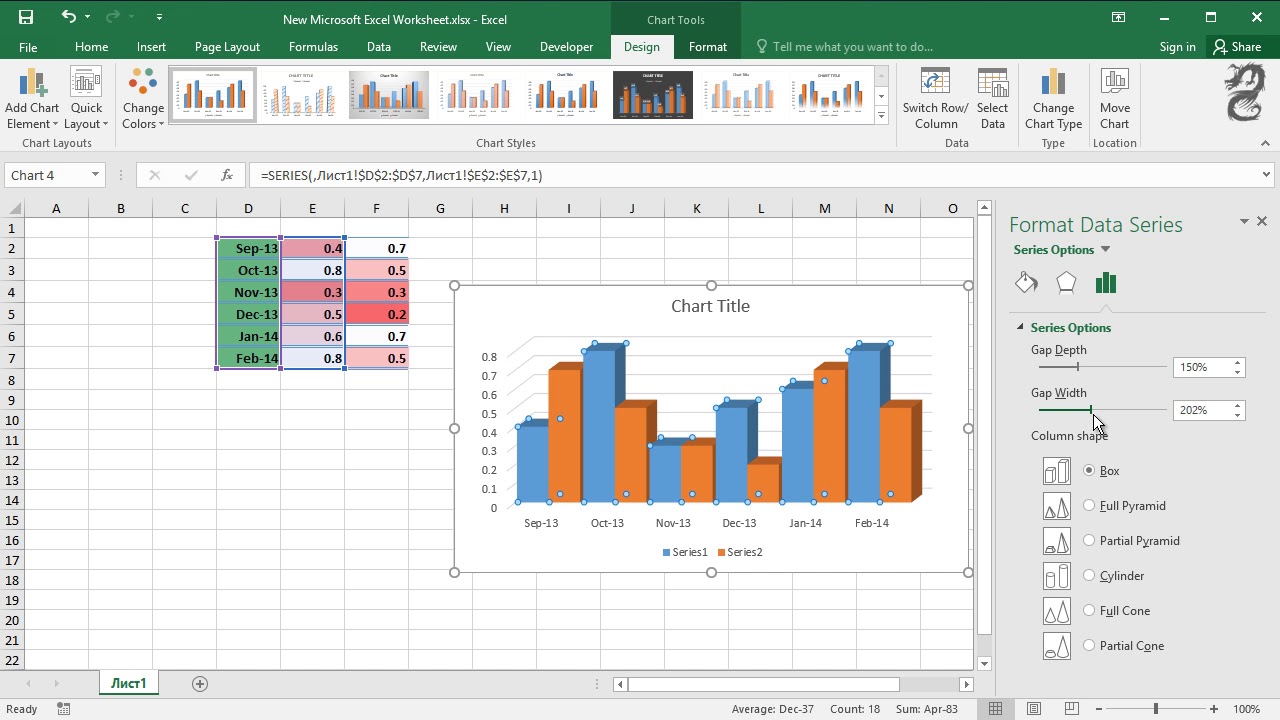Viewport: 1280px width, 720px height.
Task: Switch to Page Layout view icon
Action: [x=1034, y=709]
